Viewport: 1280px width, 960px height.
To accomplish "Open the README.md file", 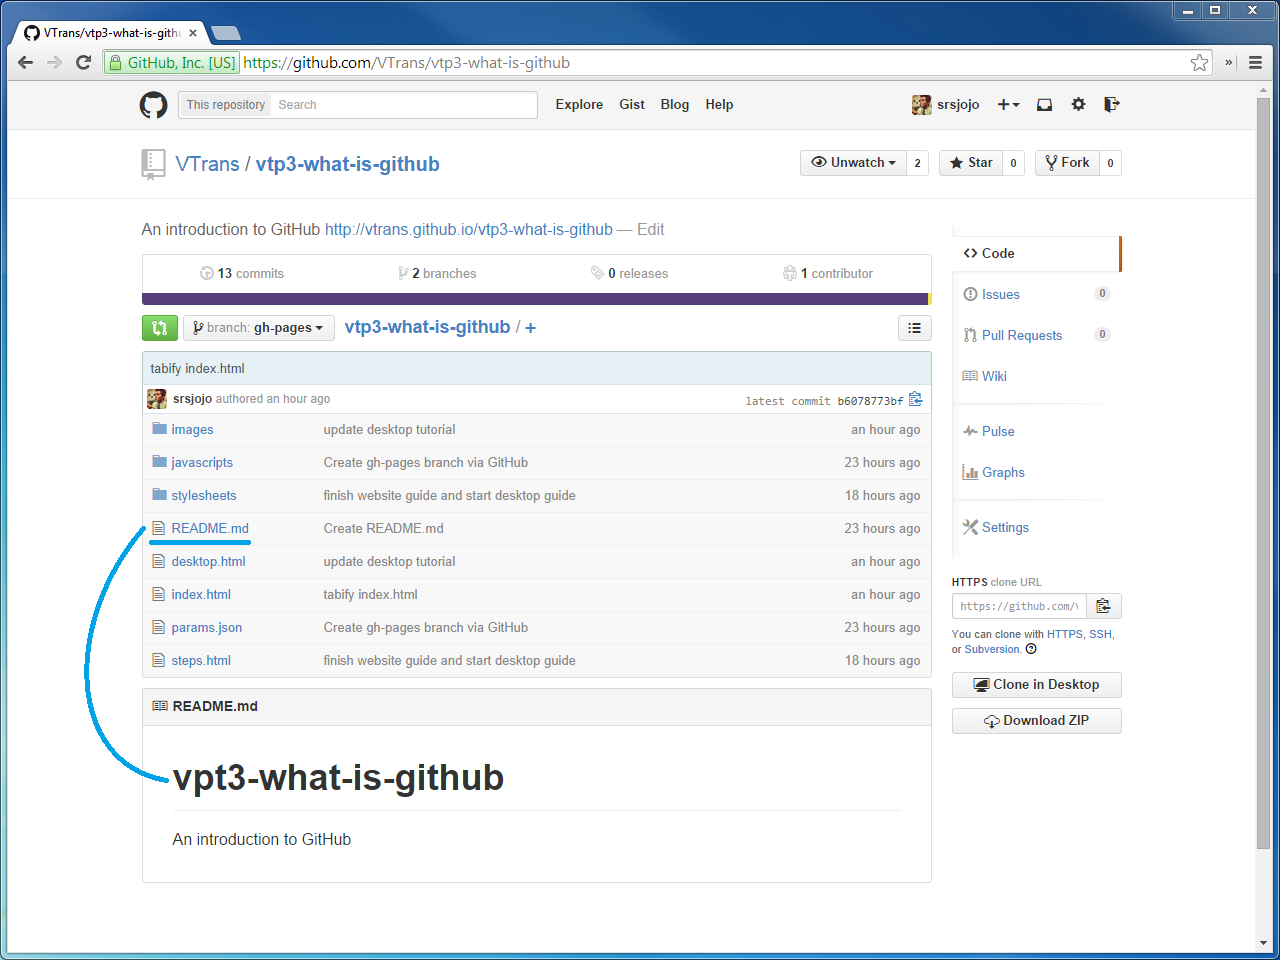I will 210,528.
